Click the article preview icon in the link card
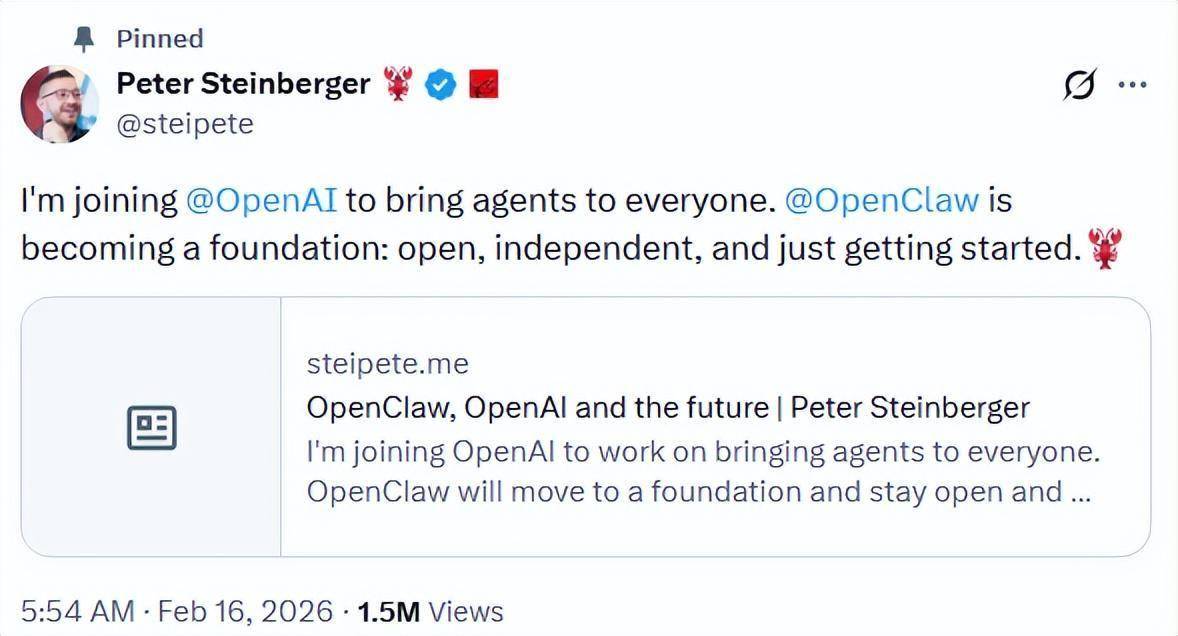1178x636 pixels. click(151, 425)
